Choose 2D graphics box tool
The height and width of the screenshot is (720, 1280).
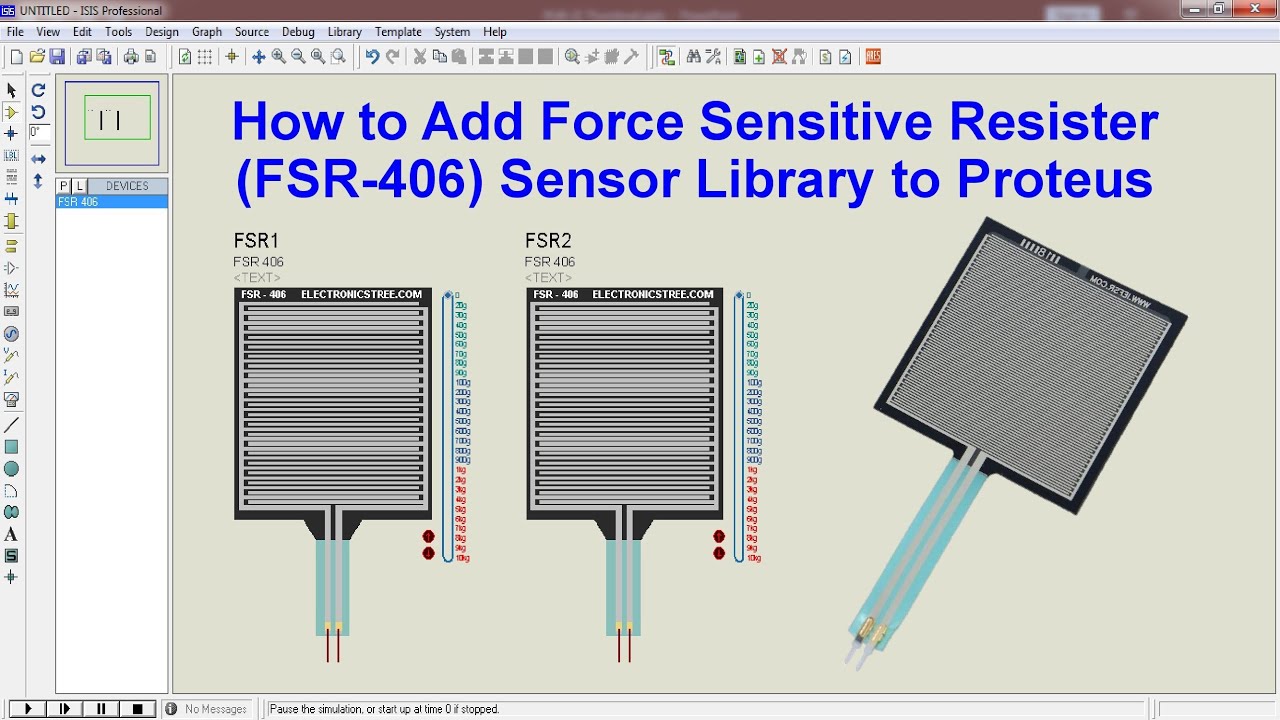pos(11,447)
